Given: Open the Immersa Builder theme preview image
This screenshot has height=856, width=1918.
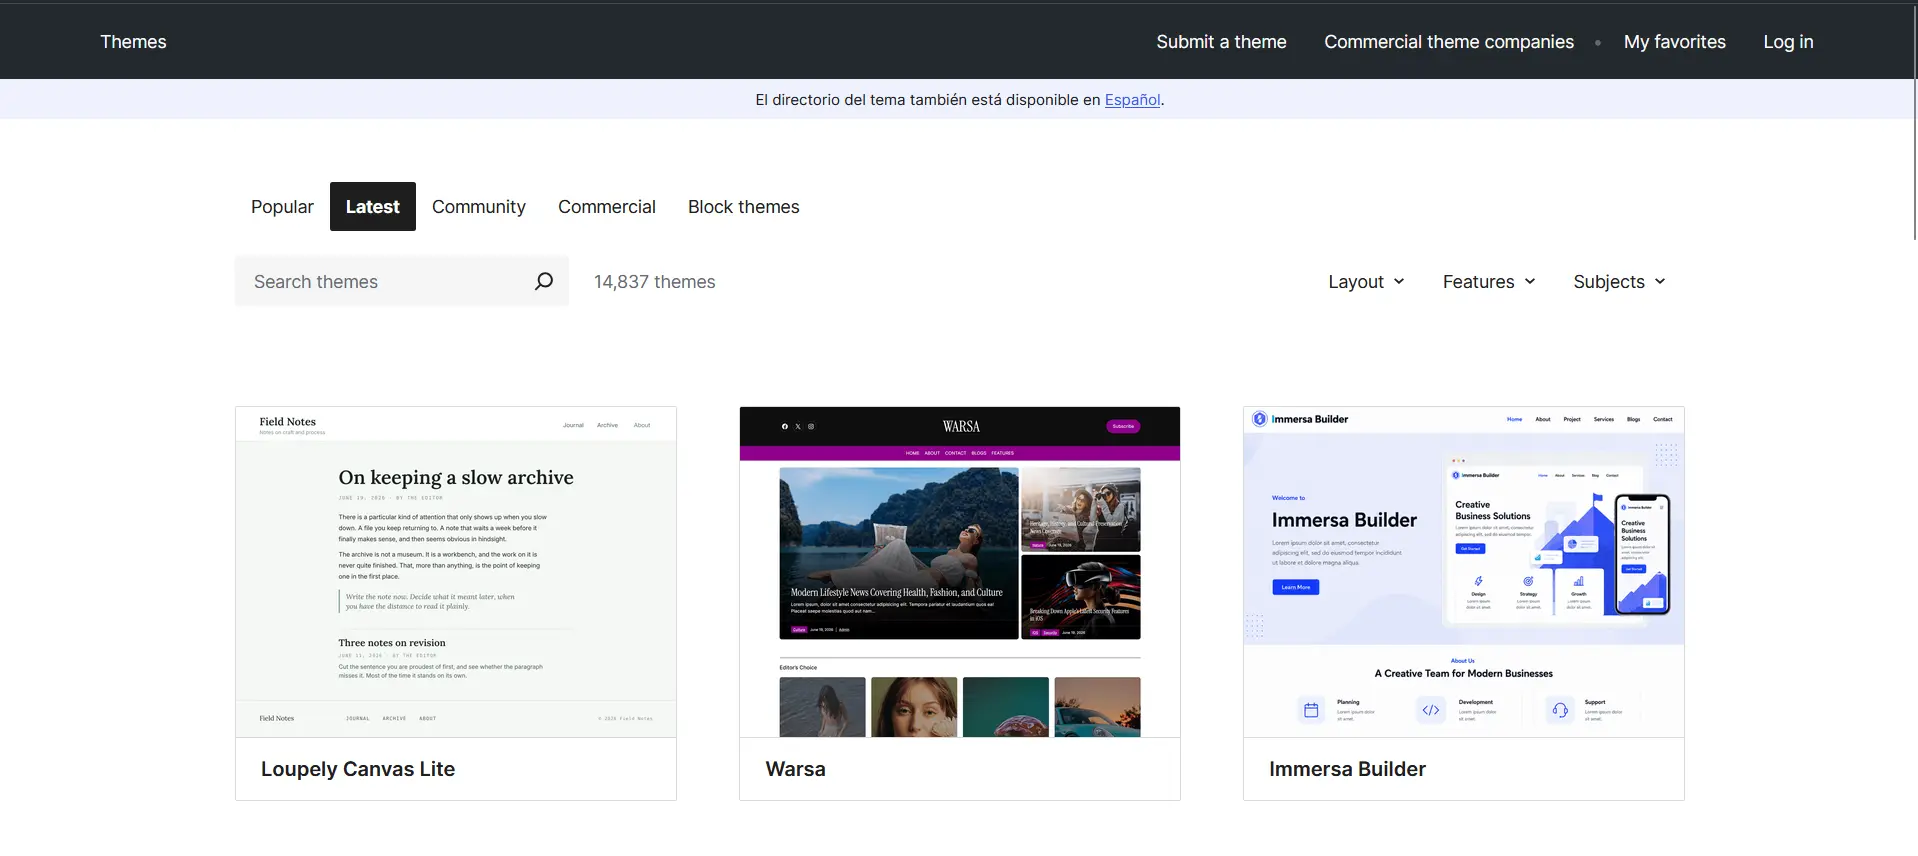Looking at the screenshot, I should pos(1464,572).
